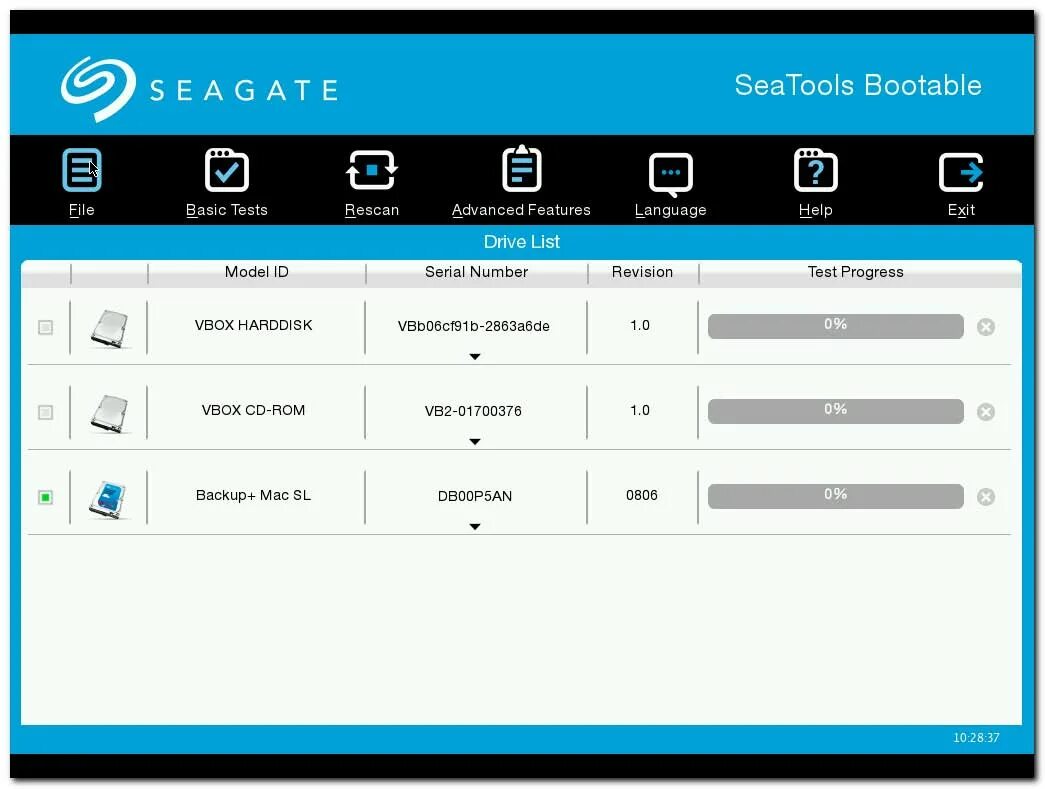Open the Language menu label
This screenshot has width=1045, height=789.
[x=670, y=211]
